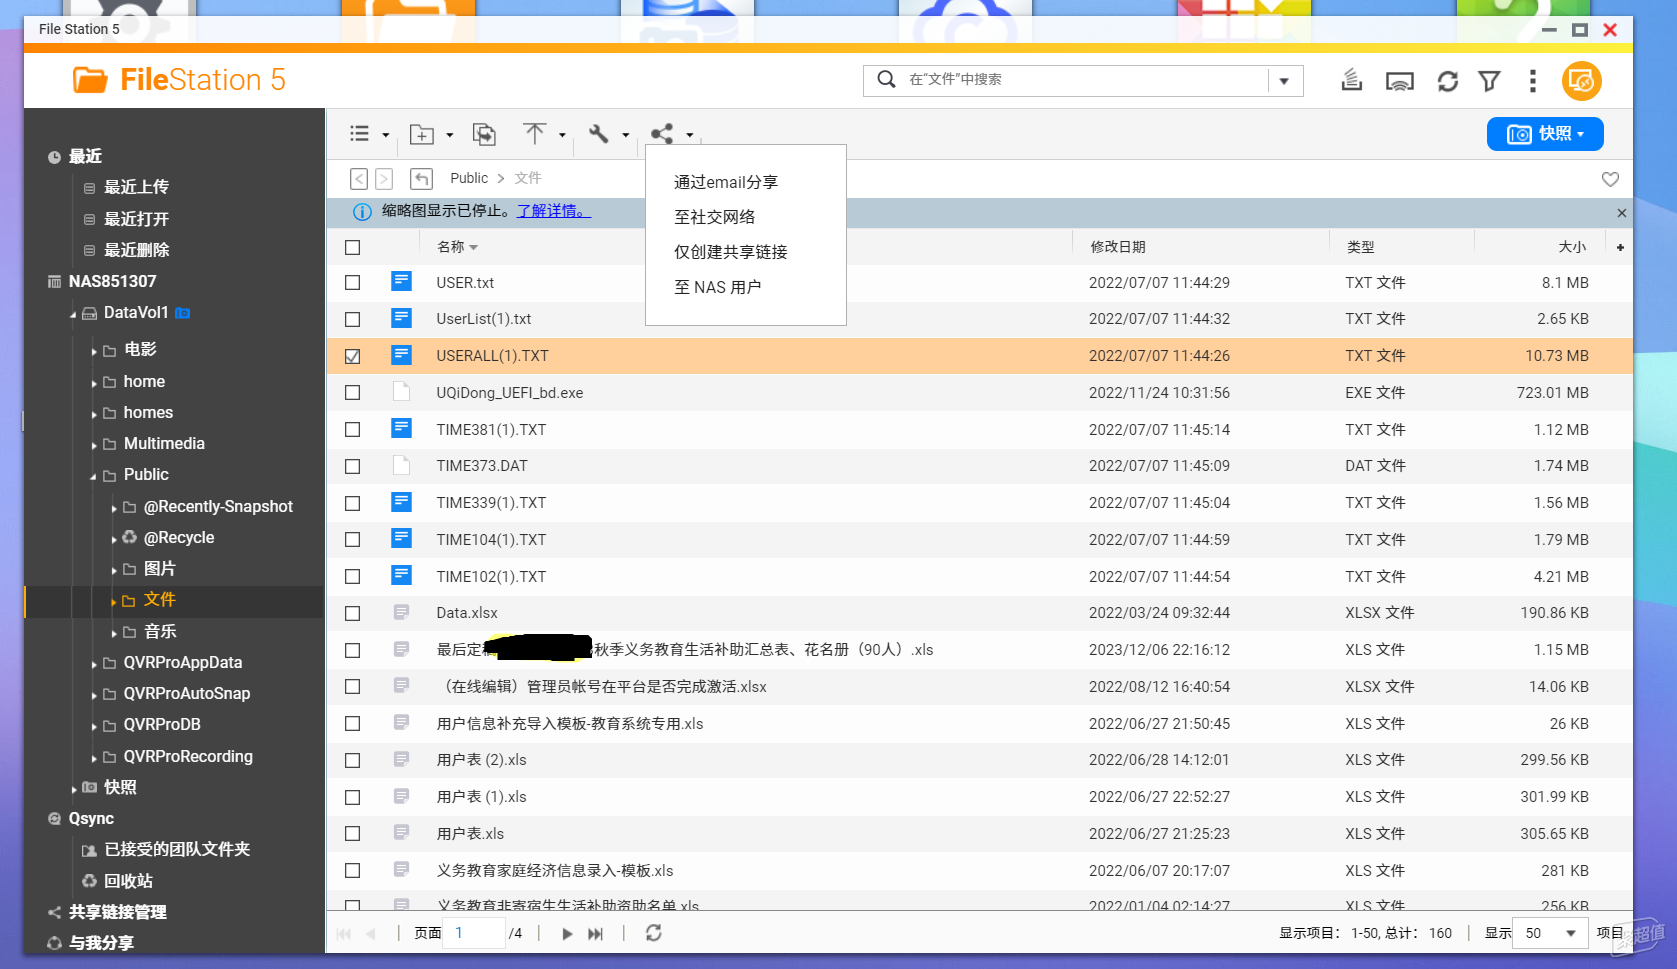Click the 了解详情 link

[554, 211]
